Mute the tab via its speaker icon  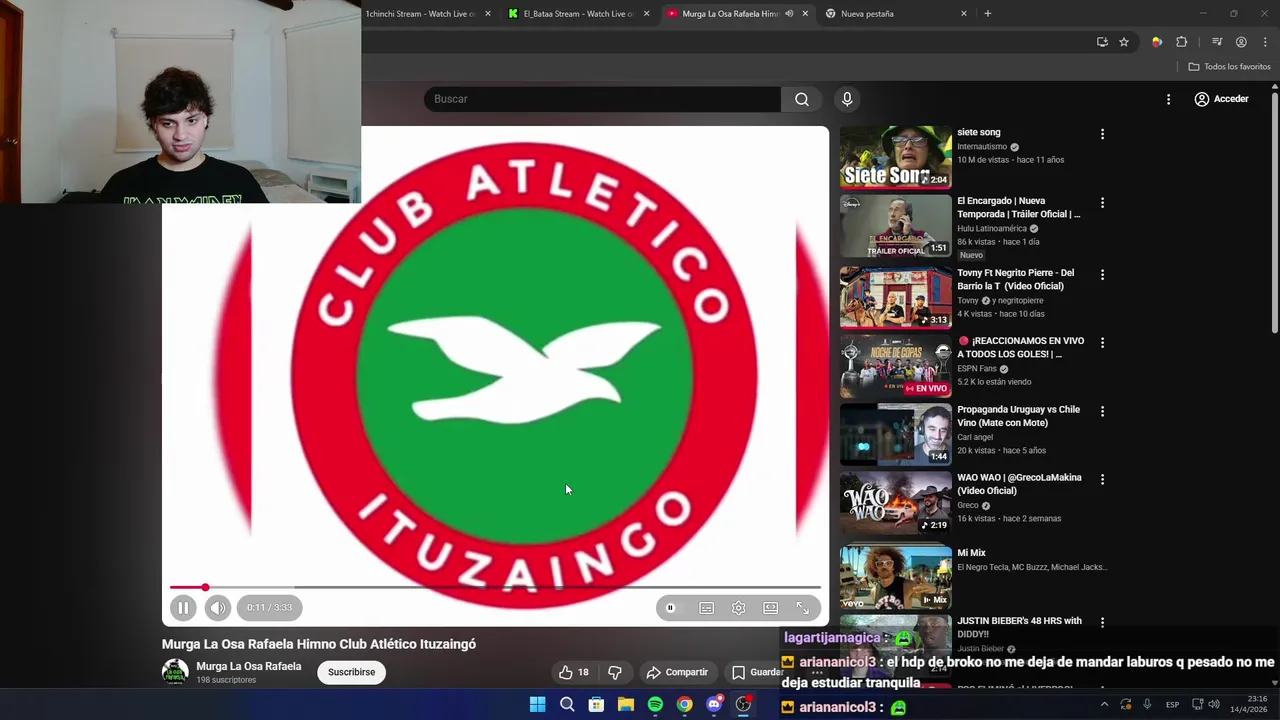point(789,14)
